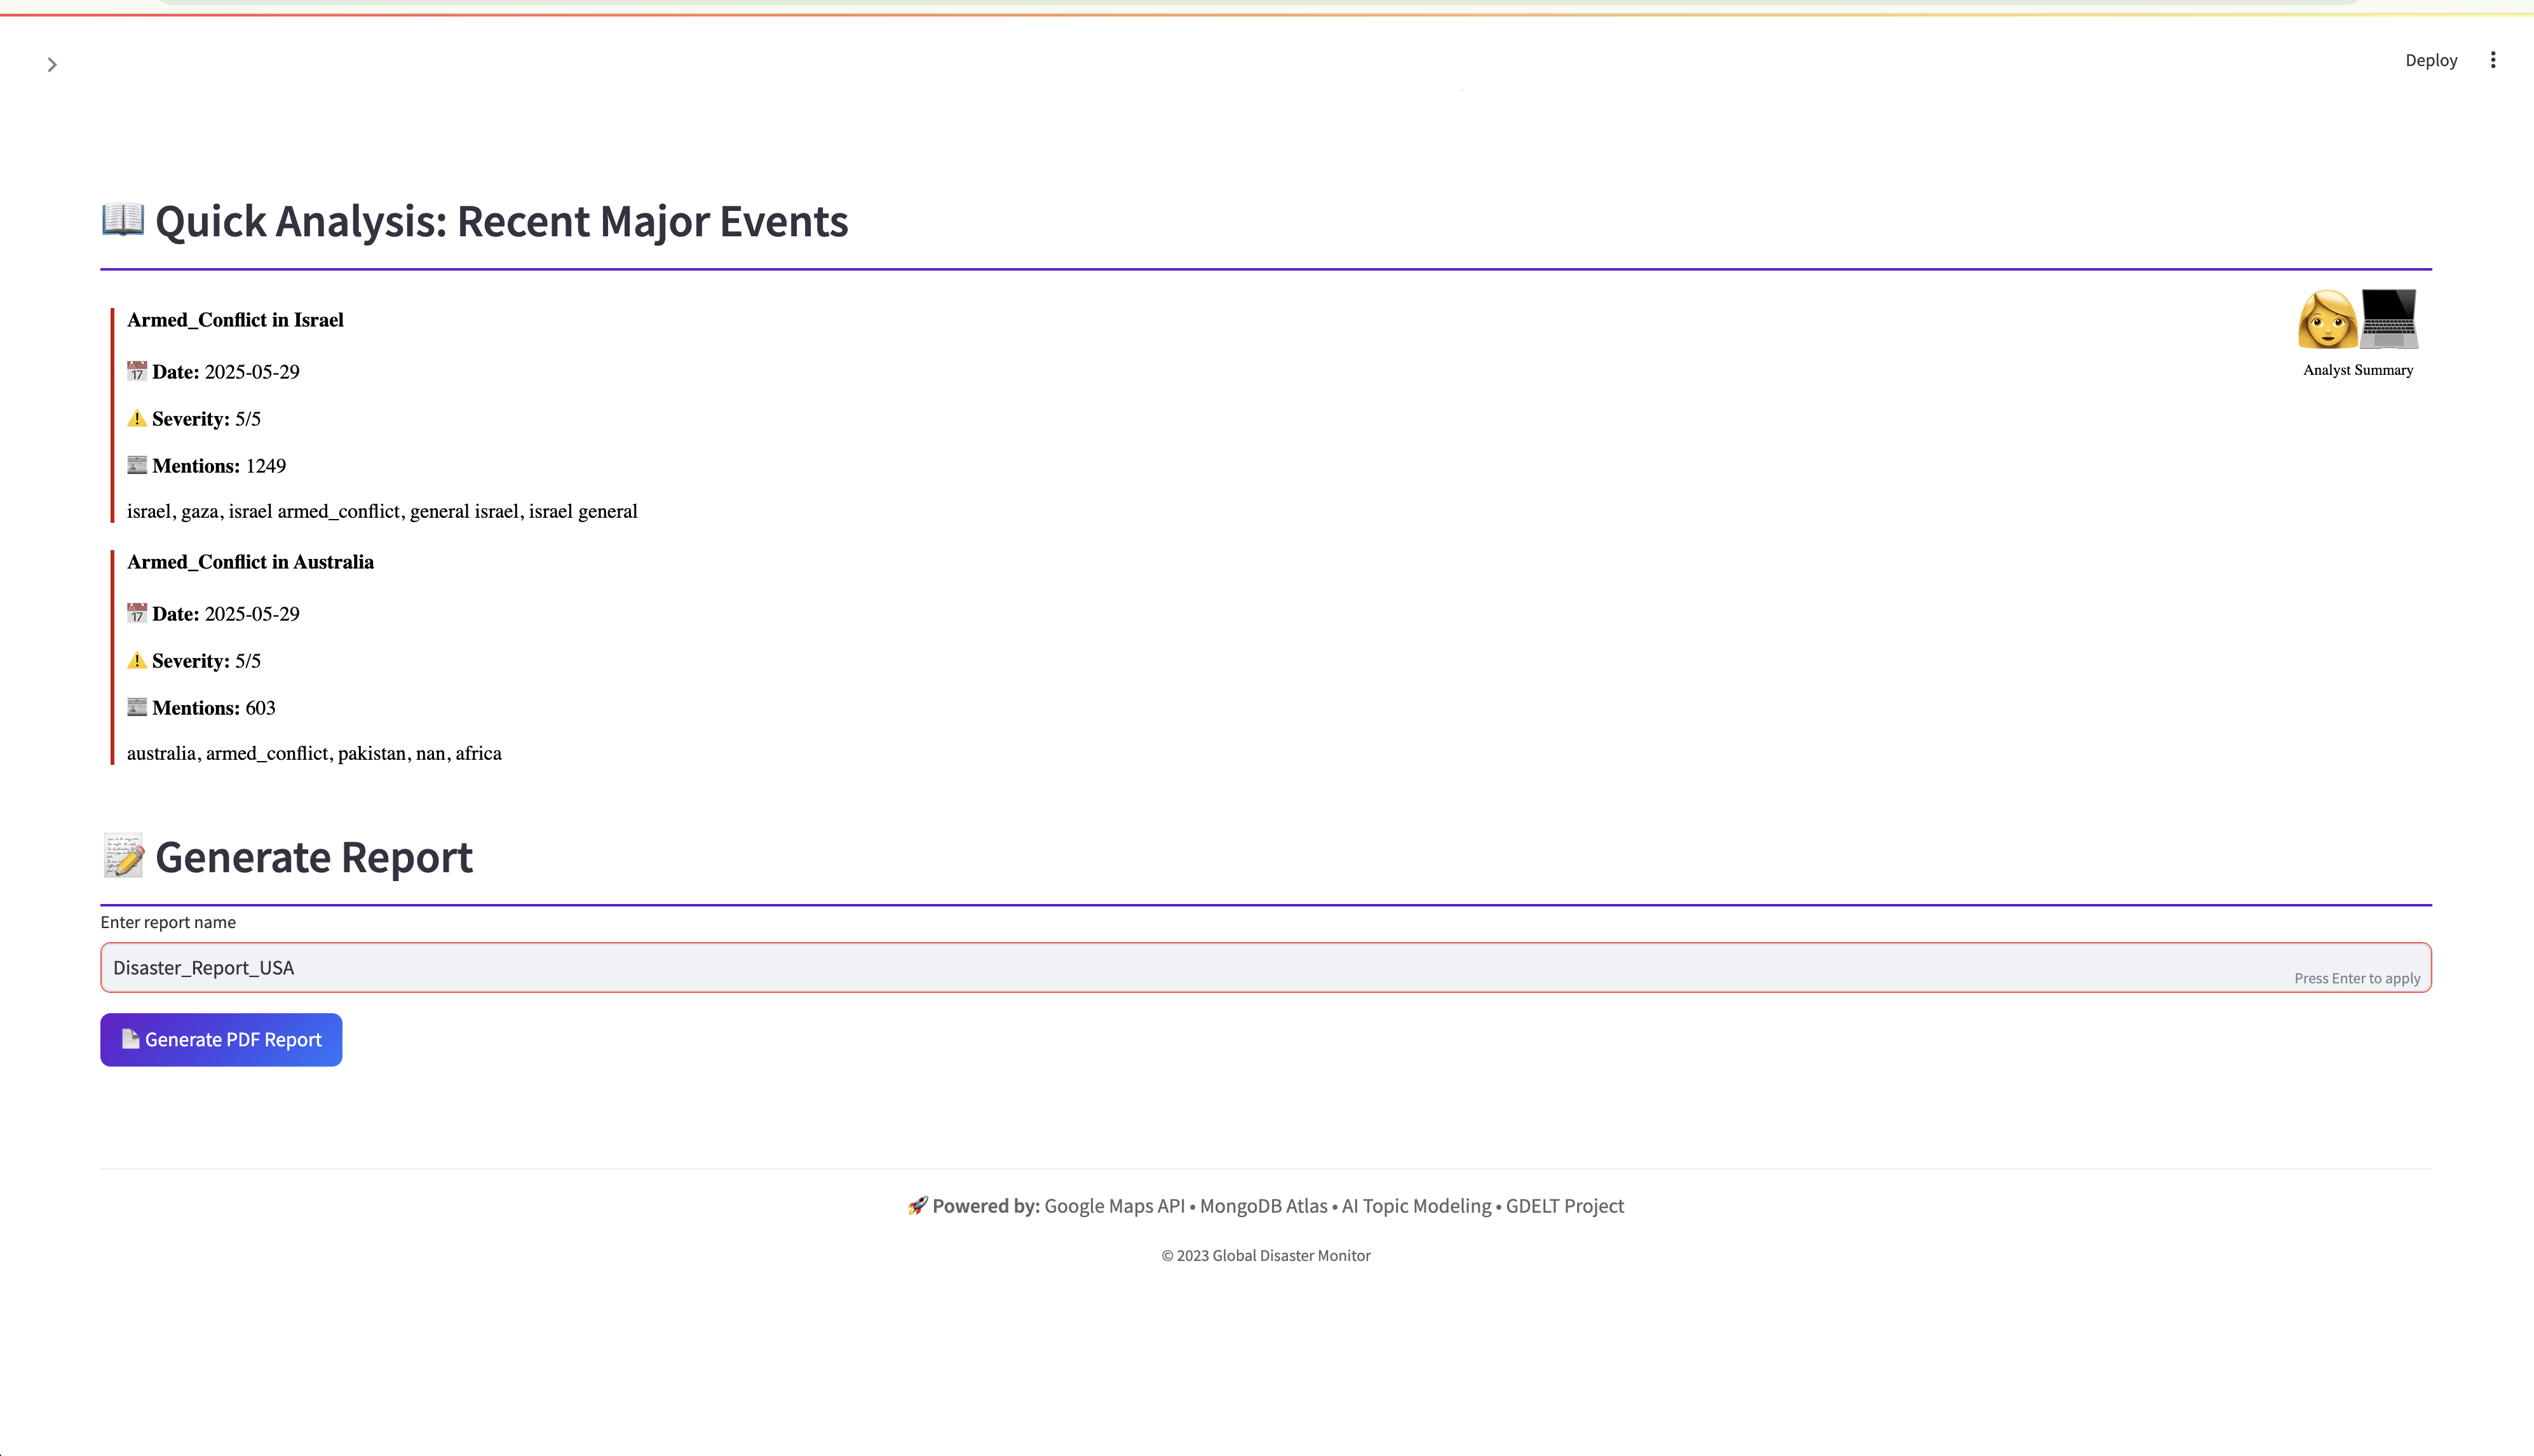This screenshot has width=2534, height=1456.
Task: Click the newspaper icon beside Mentions 1249
Action: [137, 465]
